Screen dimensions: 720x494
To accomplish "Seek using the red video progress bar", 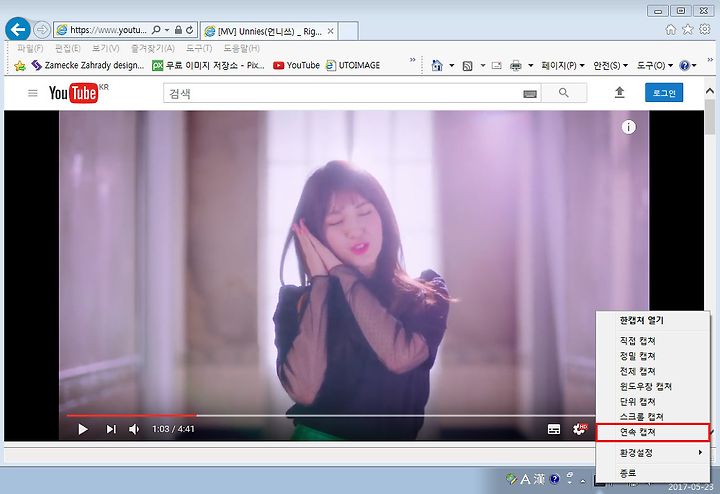I will point(131,415).
